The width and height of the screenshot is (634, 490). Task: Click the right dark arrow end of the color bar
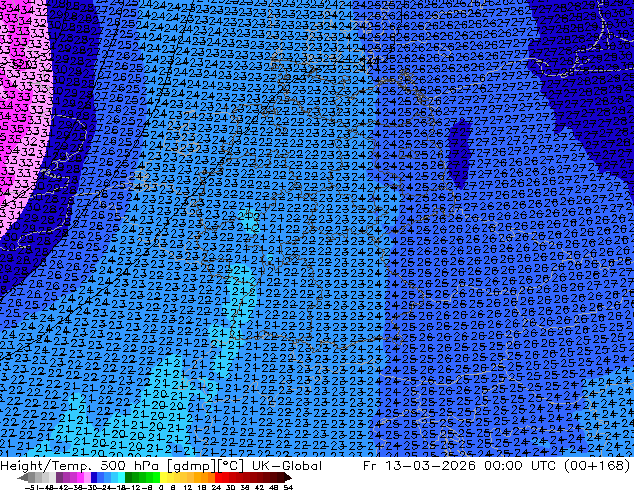[288, 477]
